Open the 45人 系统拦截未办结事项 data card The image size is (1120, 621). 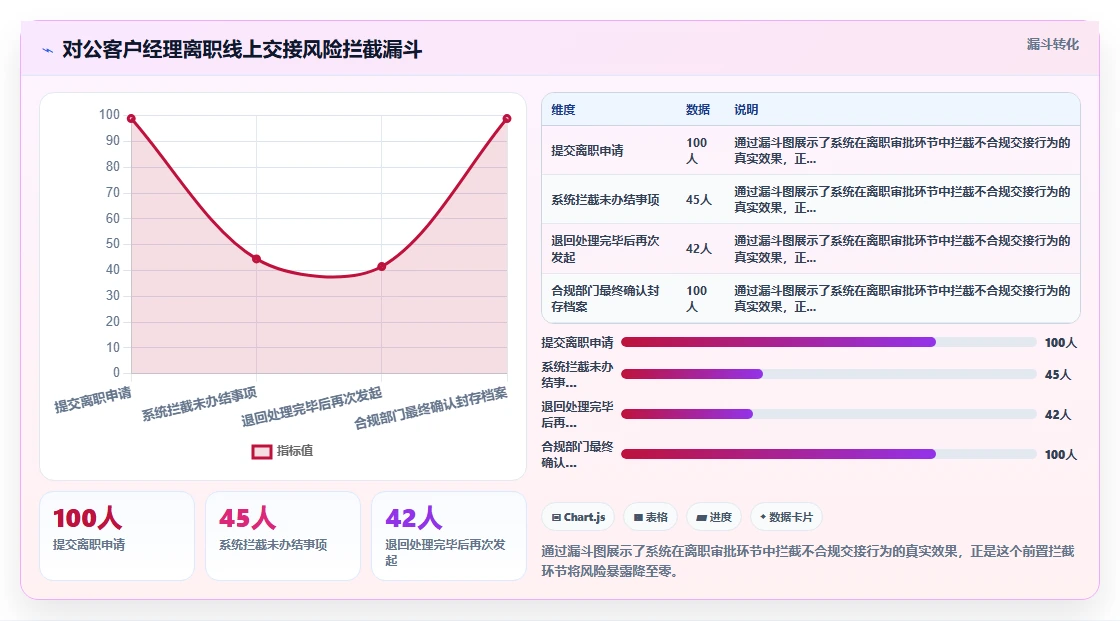pos(283,536)
